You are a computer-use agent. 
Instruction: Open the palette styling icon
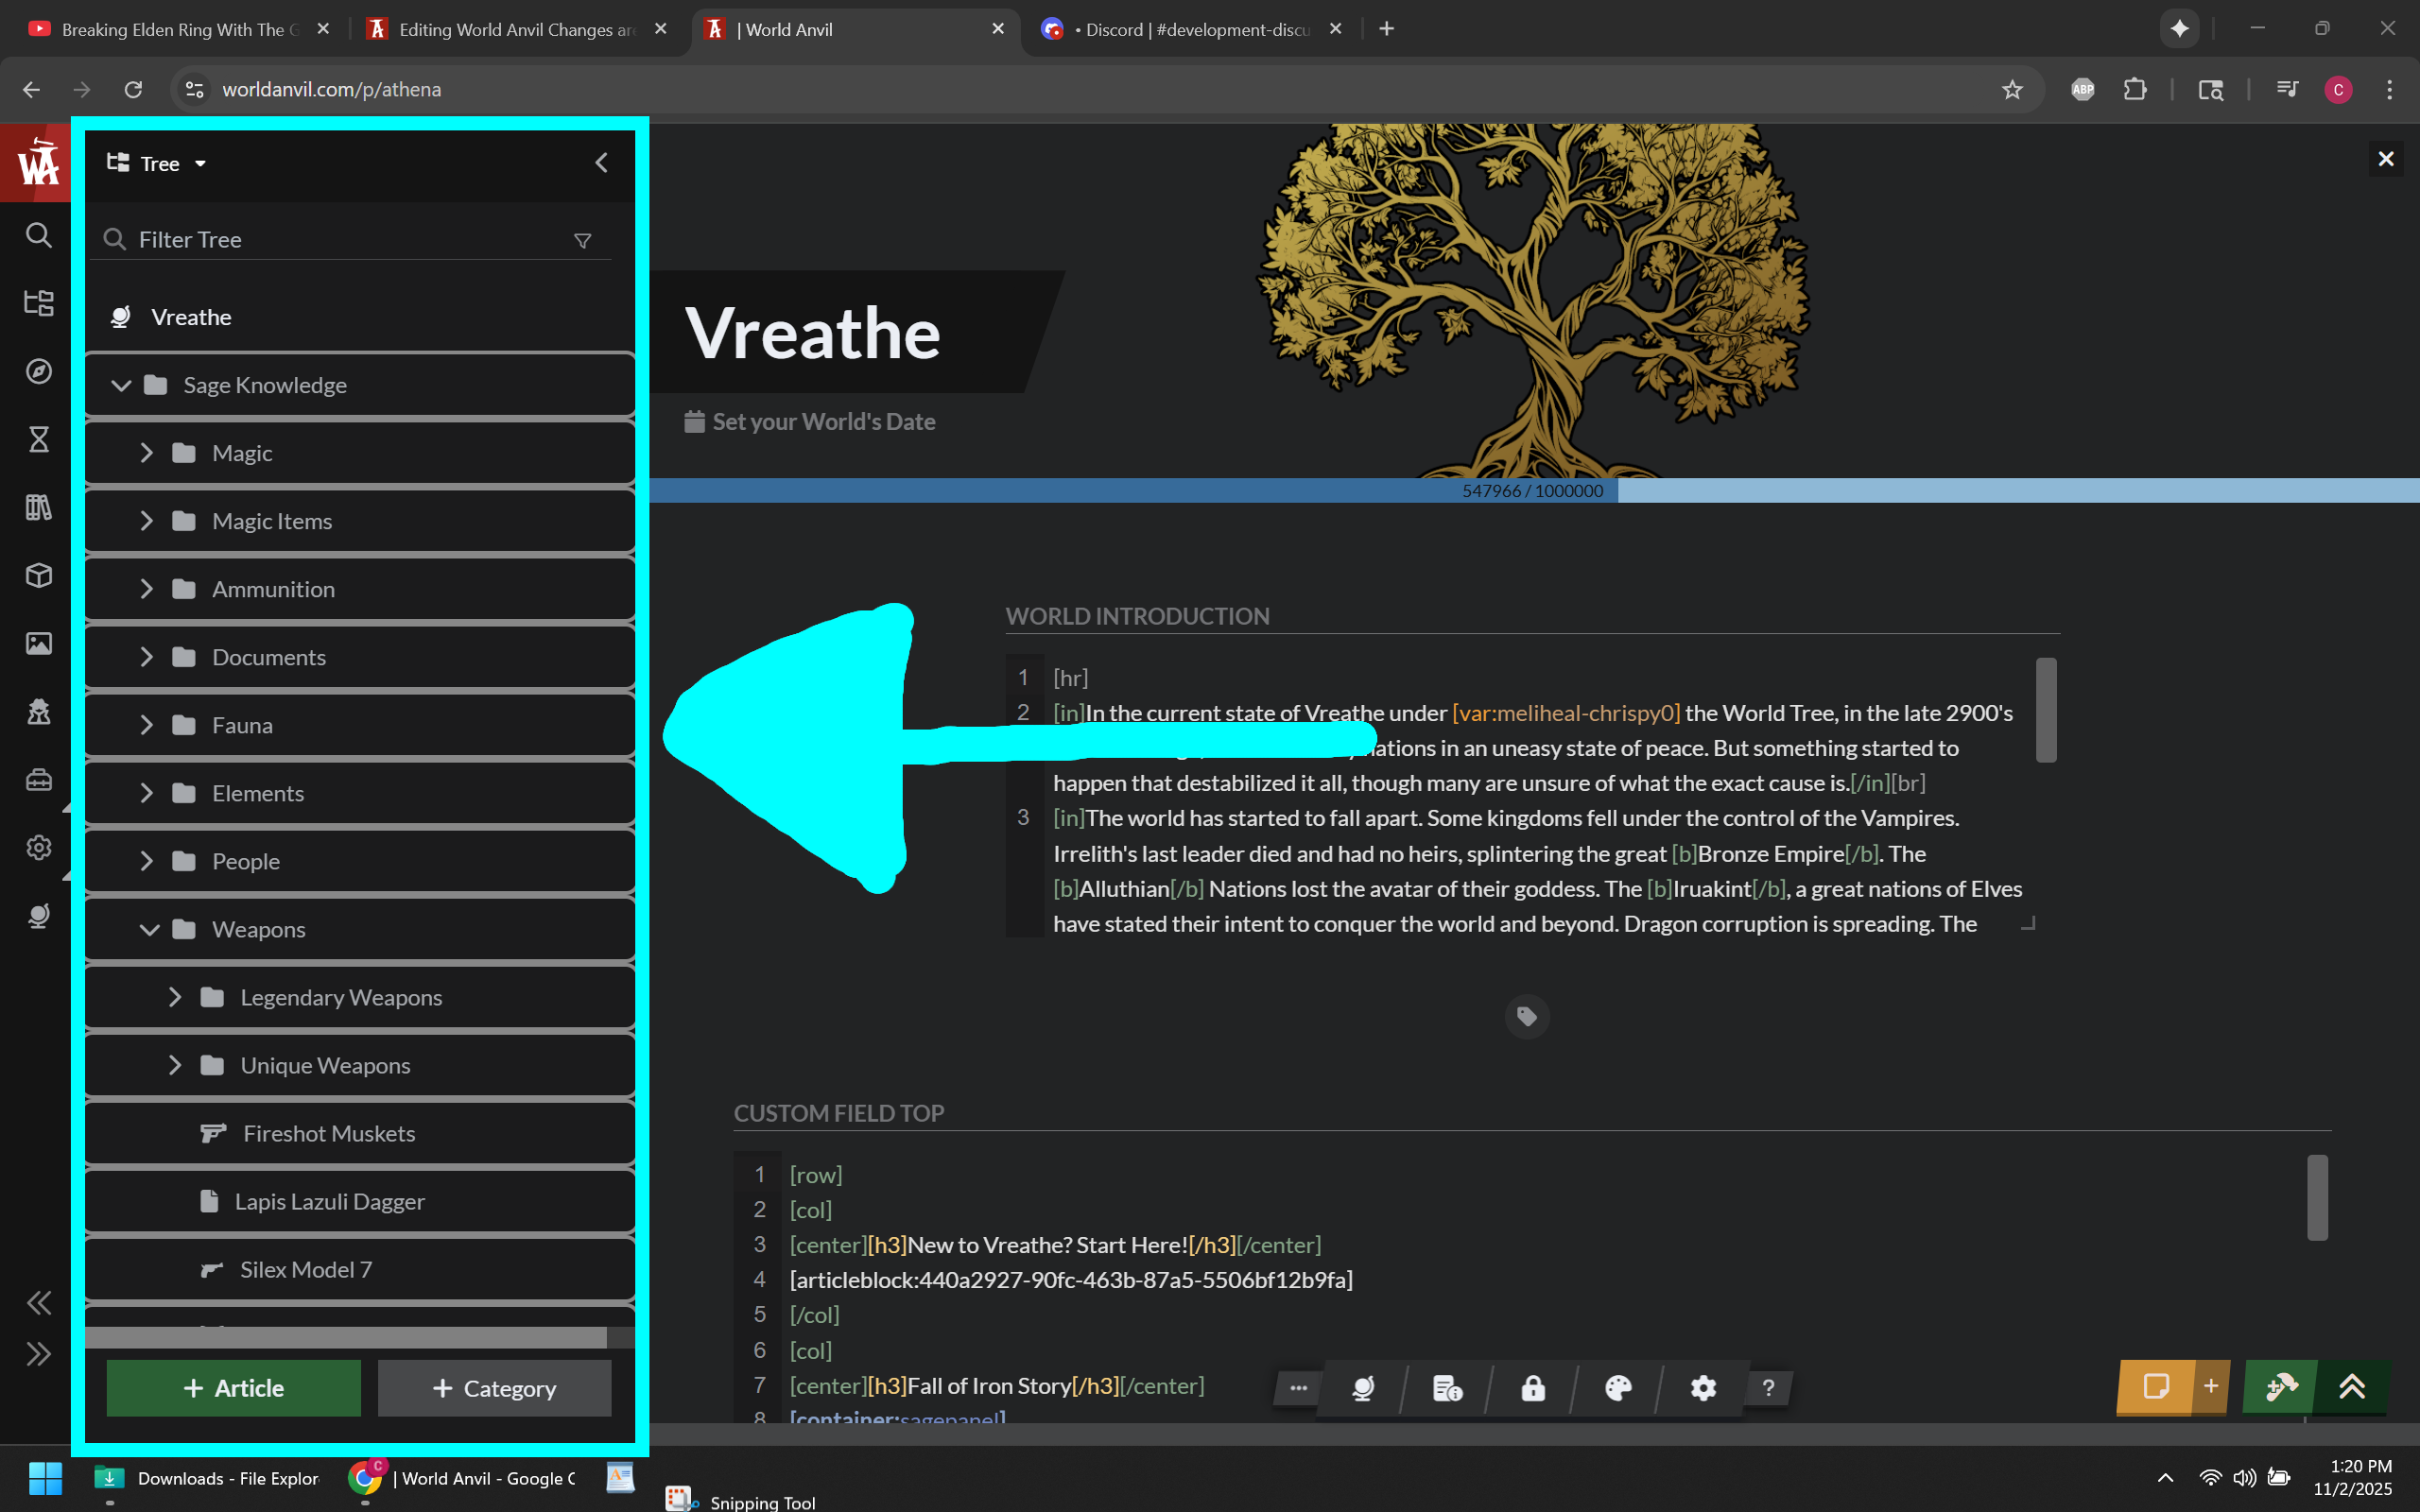[1617, 1388]
